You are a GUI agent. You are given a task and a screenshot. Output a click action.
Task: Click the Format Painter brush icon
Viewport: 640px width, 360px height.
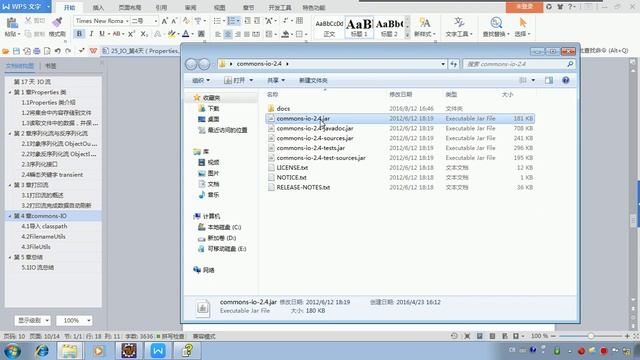point(57,23)
